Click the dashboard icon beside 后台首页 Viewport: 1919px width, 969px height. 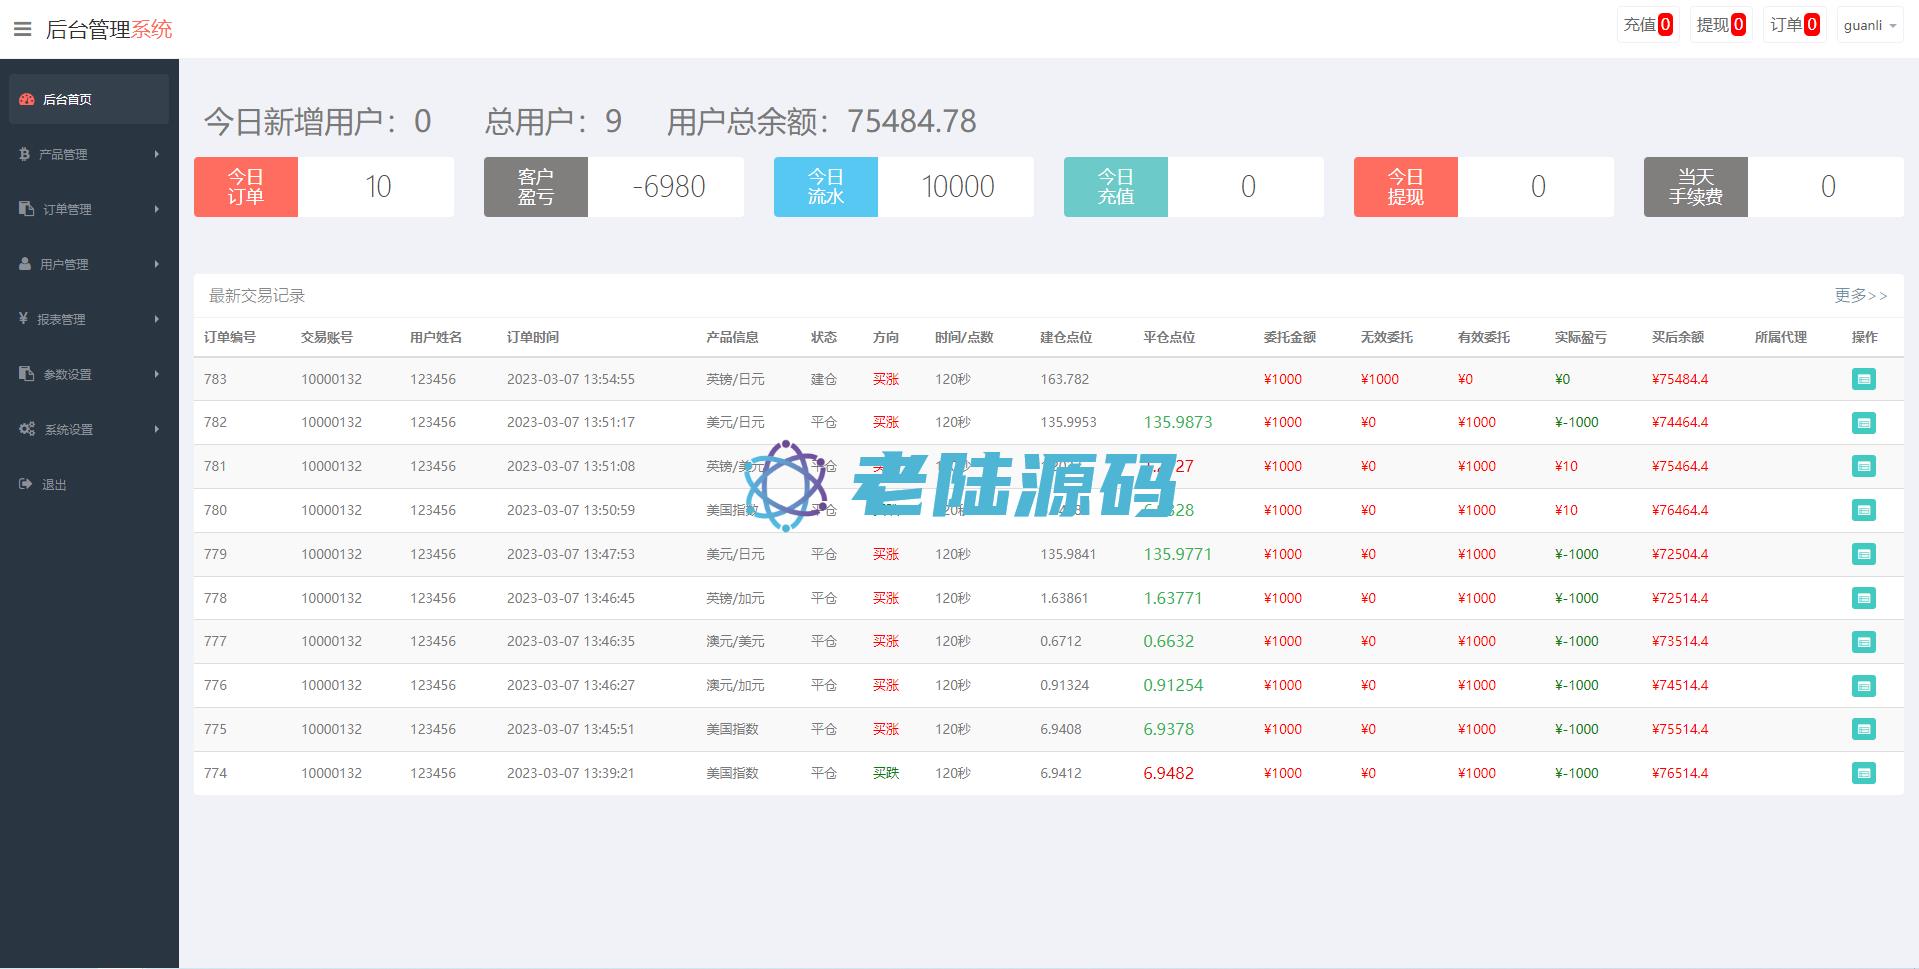pos(27,99)
